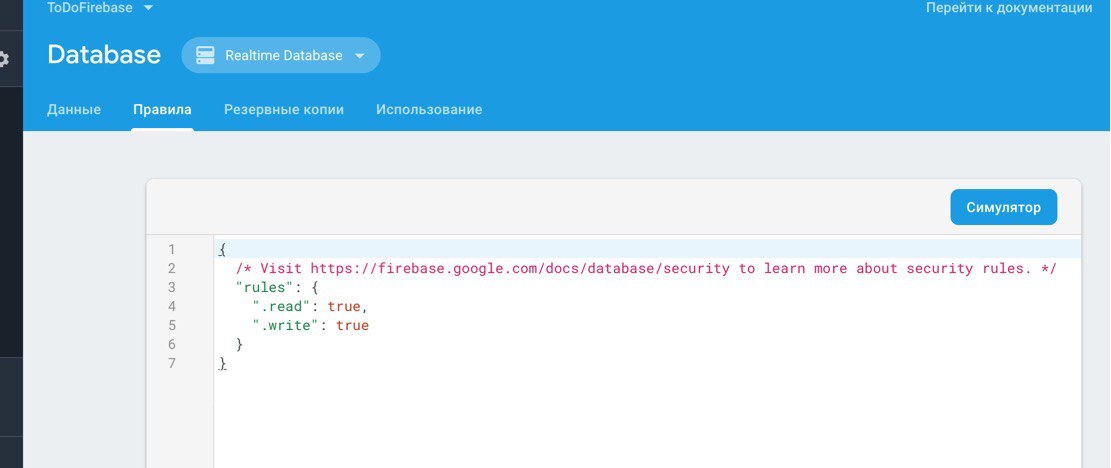Click the "rules" key in editor
The width and height of the screenshot is (1111, 468).
pos(264,287)
